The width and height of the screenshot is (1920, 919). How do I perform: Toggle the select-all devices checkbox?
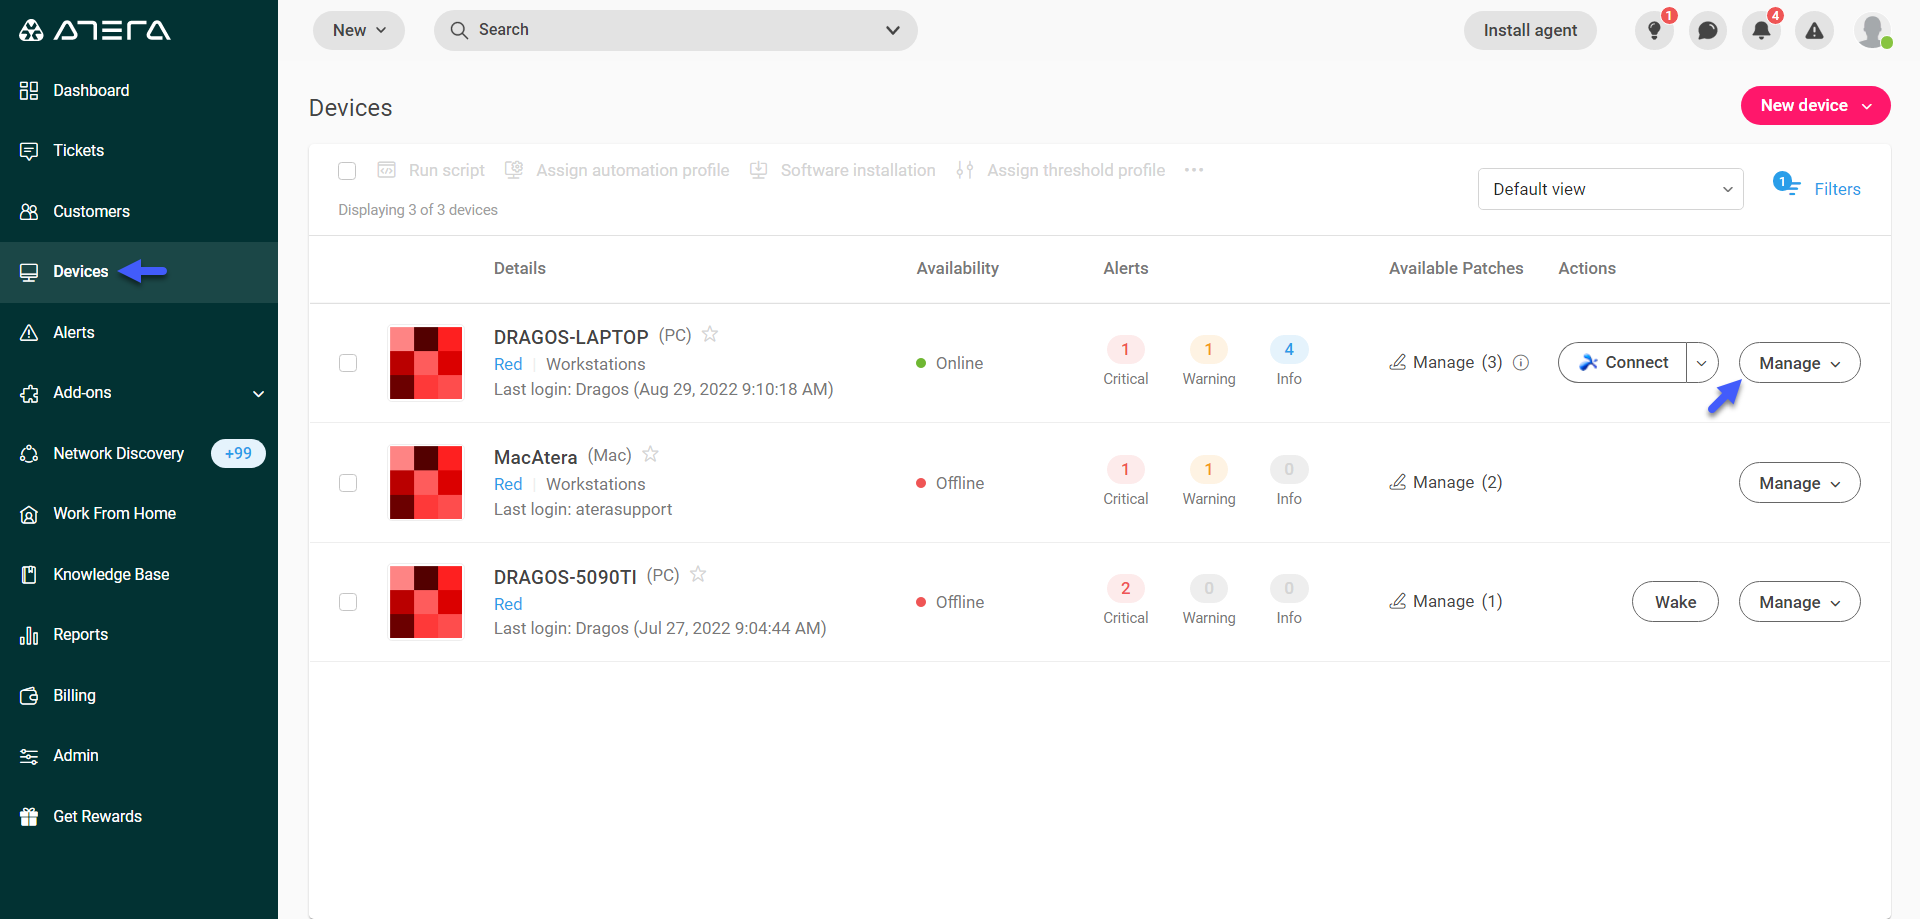[x=347, y=171]
